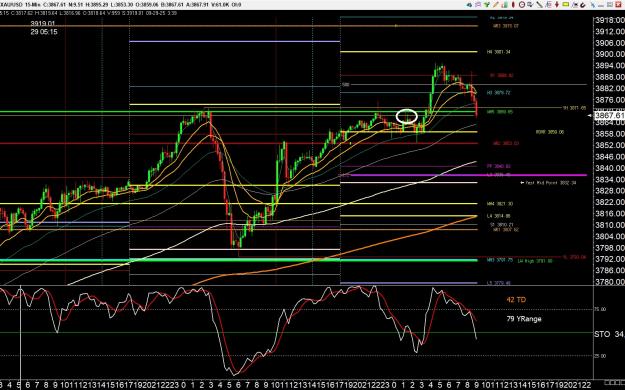Click the H4 level label near 3900
This screenshot has width=625, height=390.
tap(499, 52)
